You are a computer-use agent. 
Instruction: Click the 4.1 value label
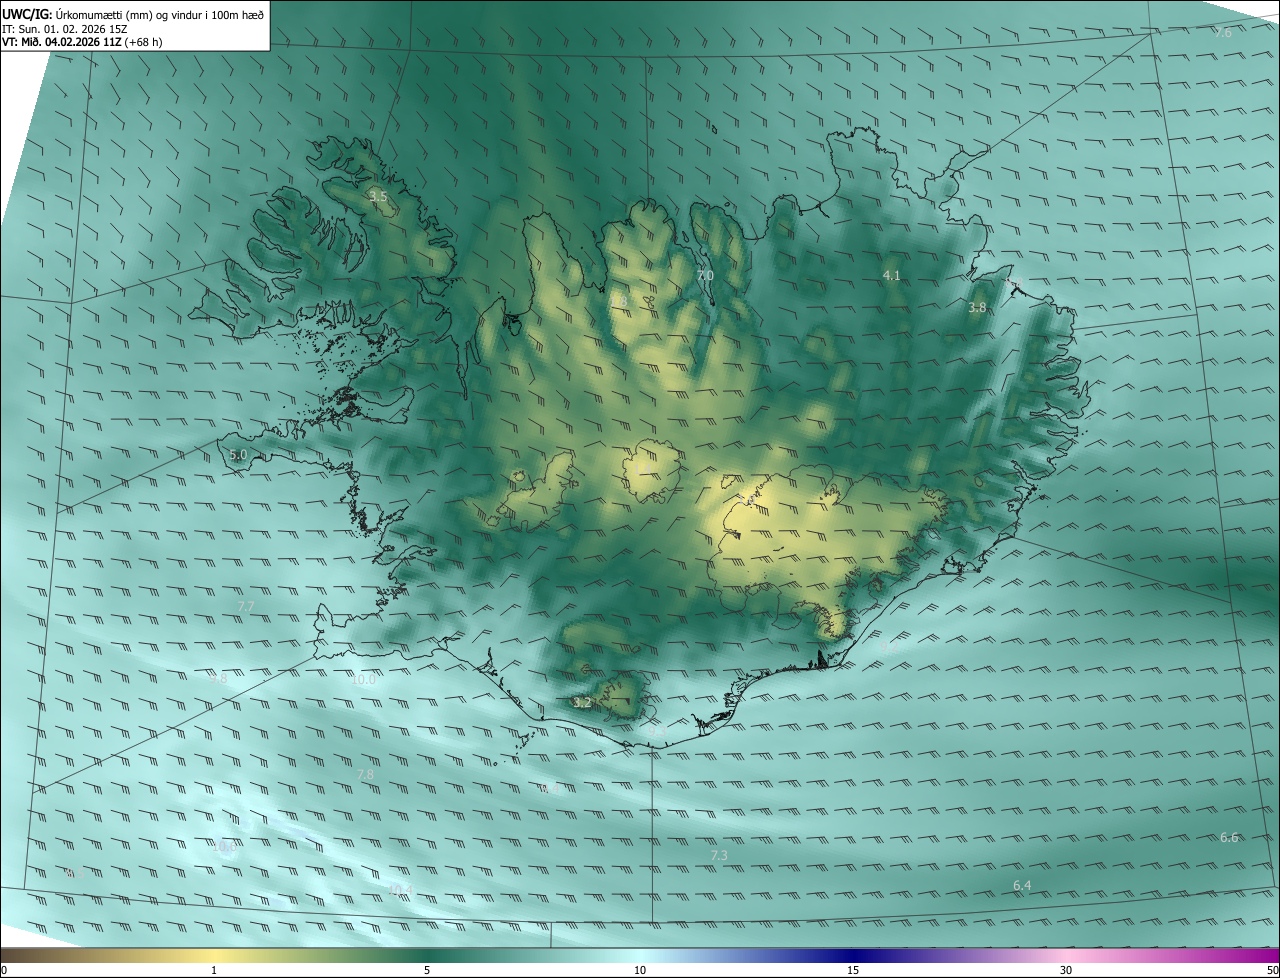click(x=892, y=275)
